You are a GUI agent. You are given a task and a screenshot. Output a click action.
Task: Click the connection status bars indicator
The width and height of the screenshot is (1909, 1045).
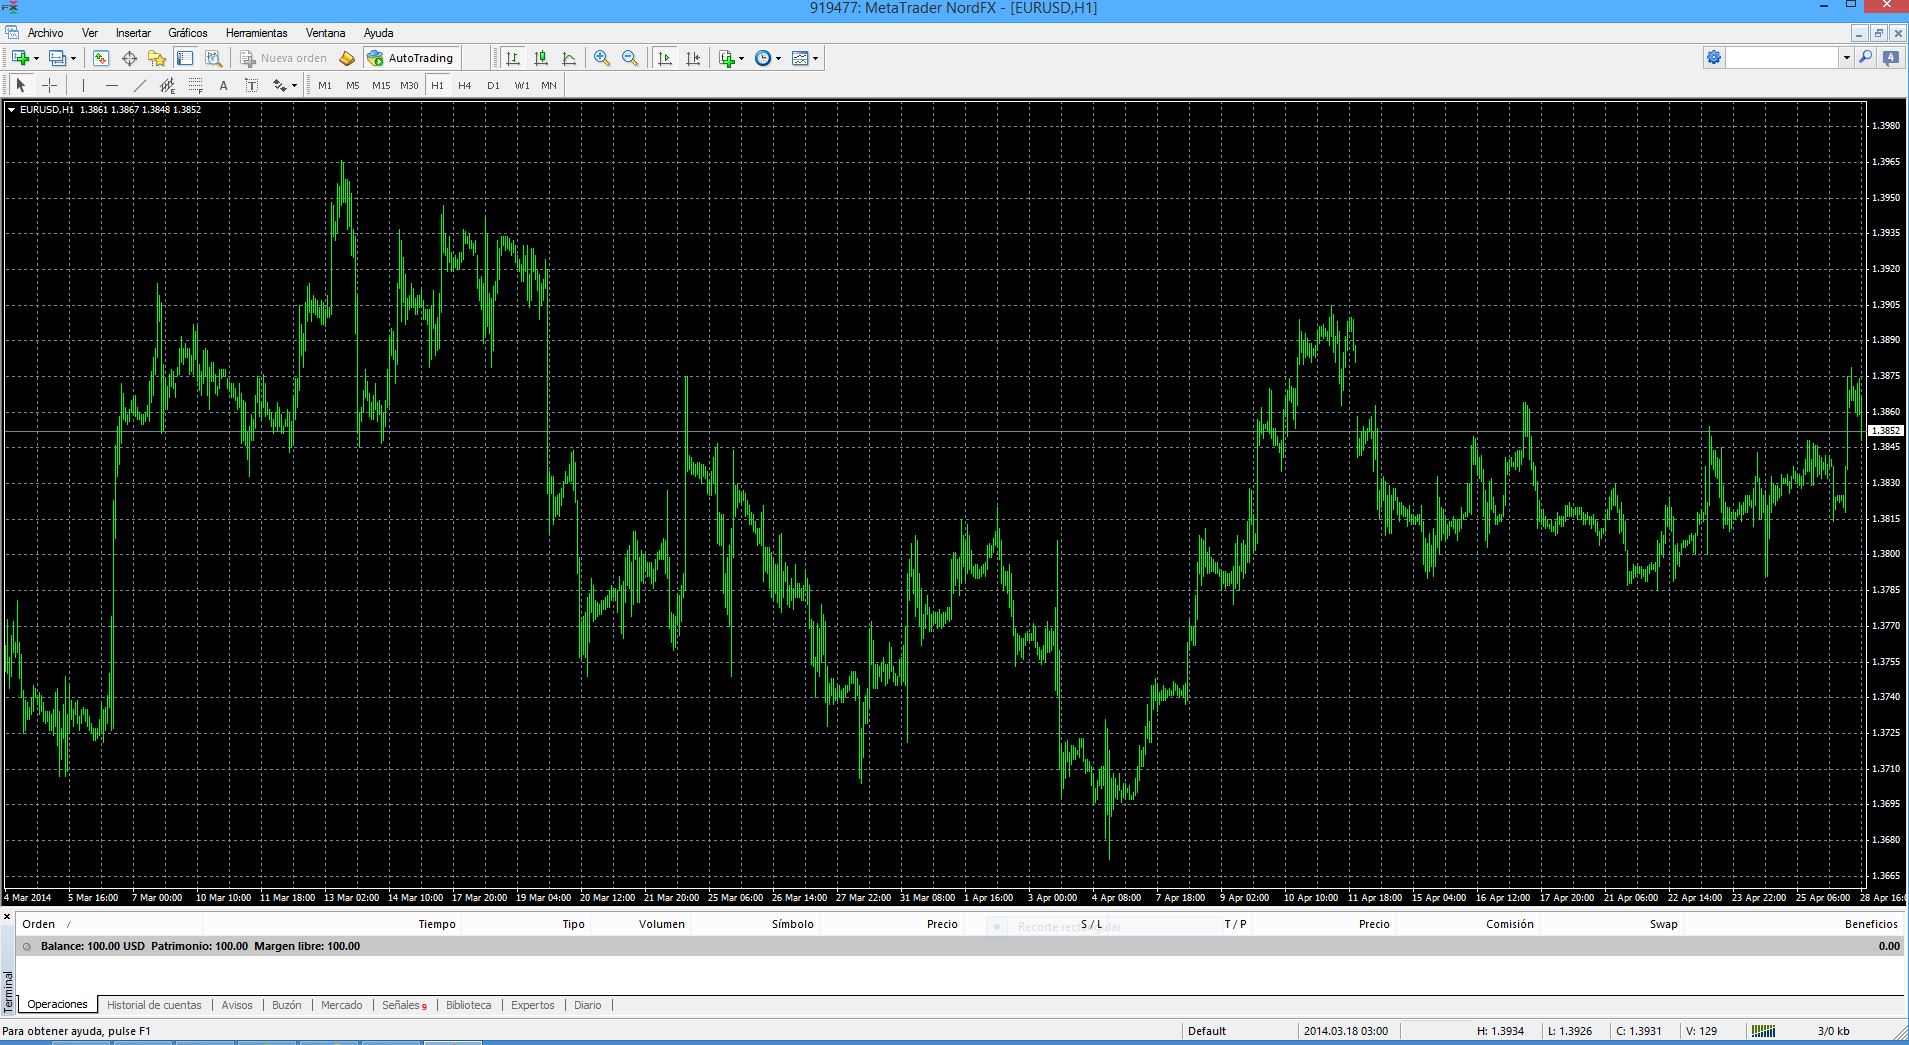1763,1031
